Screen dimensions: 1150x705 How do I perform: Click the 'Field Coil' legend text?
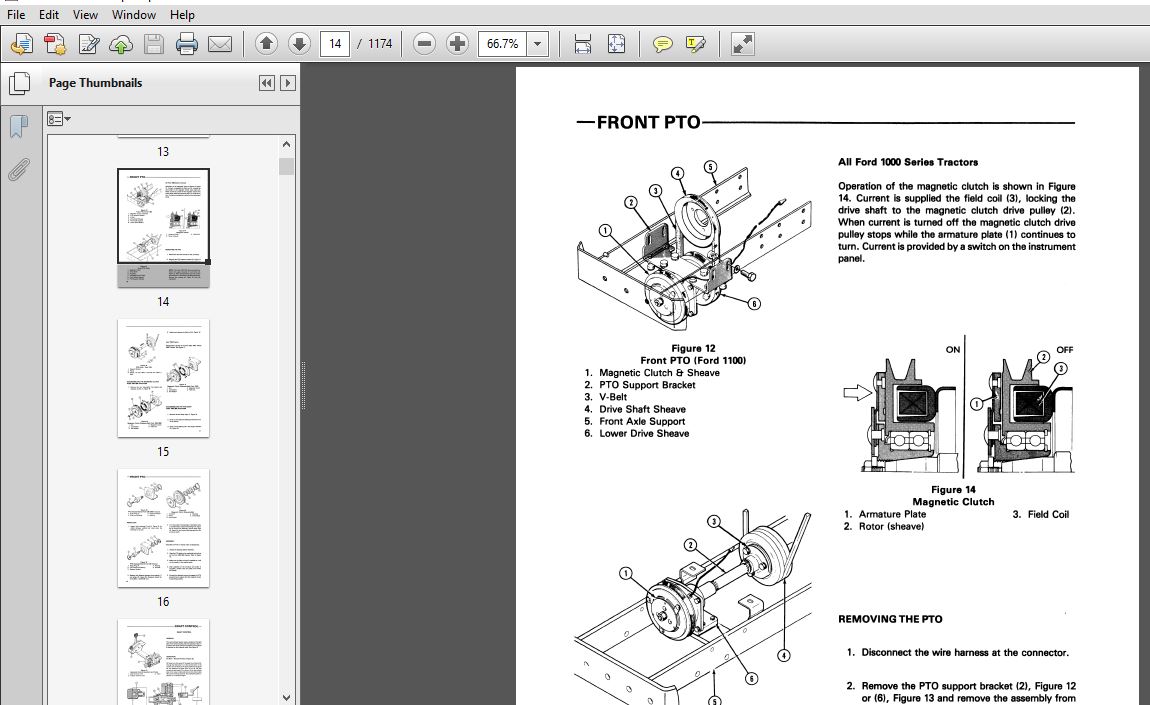pos(1048,514)
